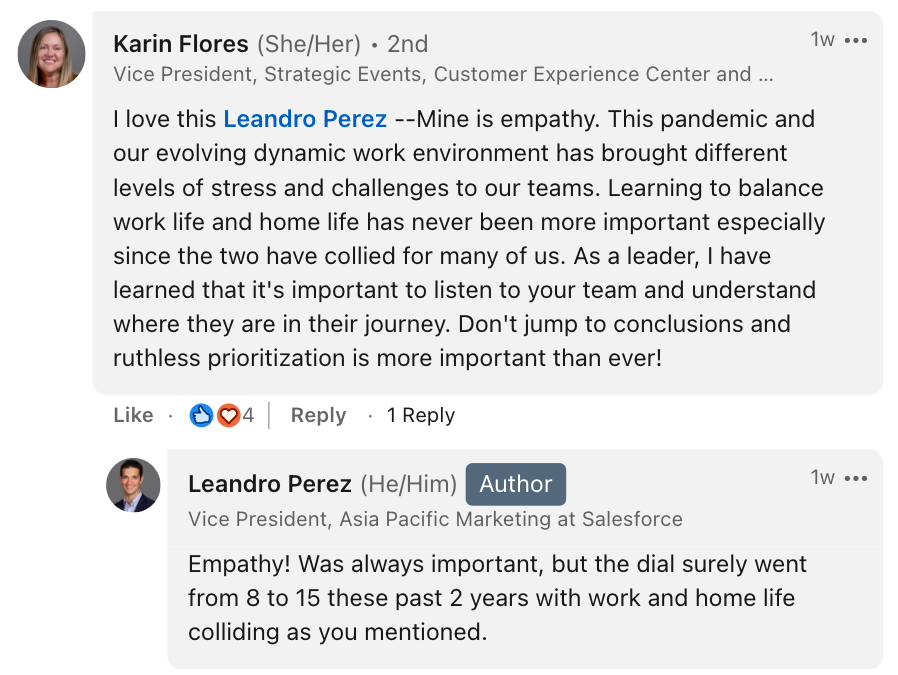Expand the 1 Reply thread

pos(420,415)
